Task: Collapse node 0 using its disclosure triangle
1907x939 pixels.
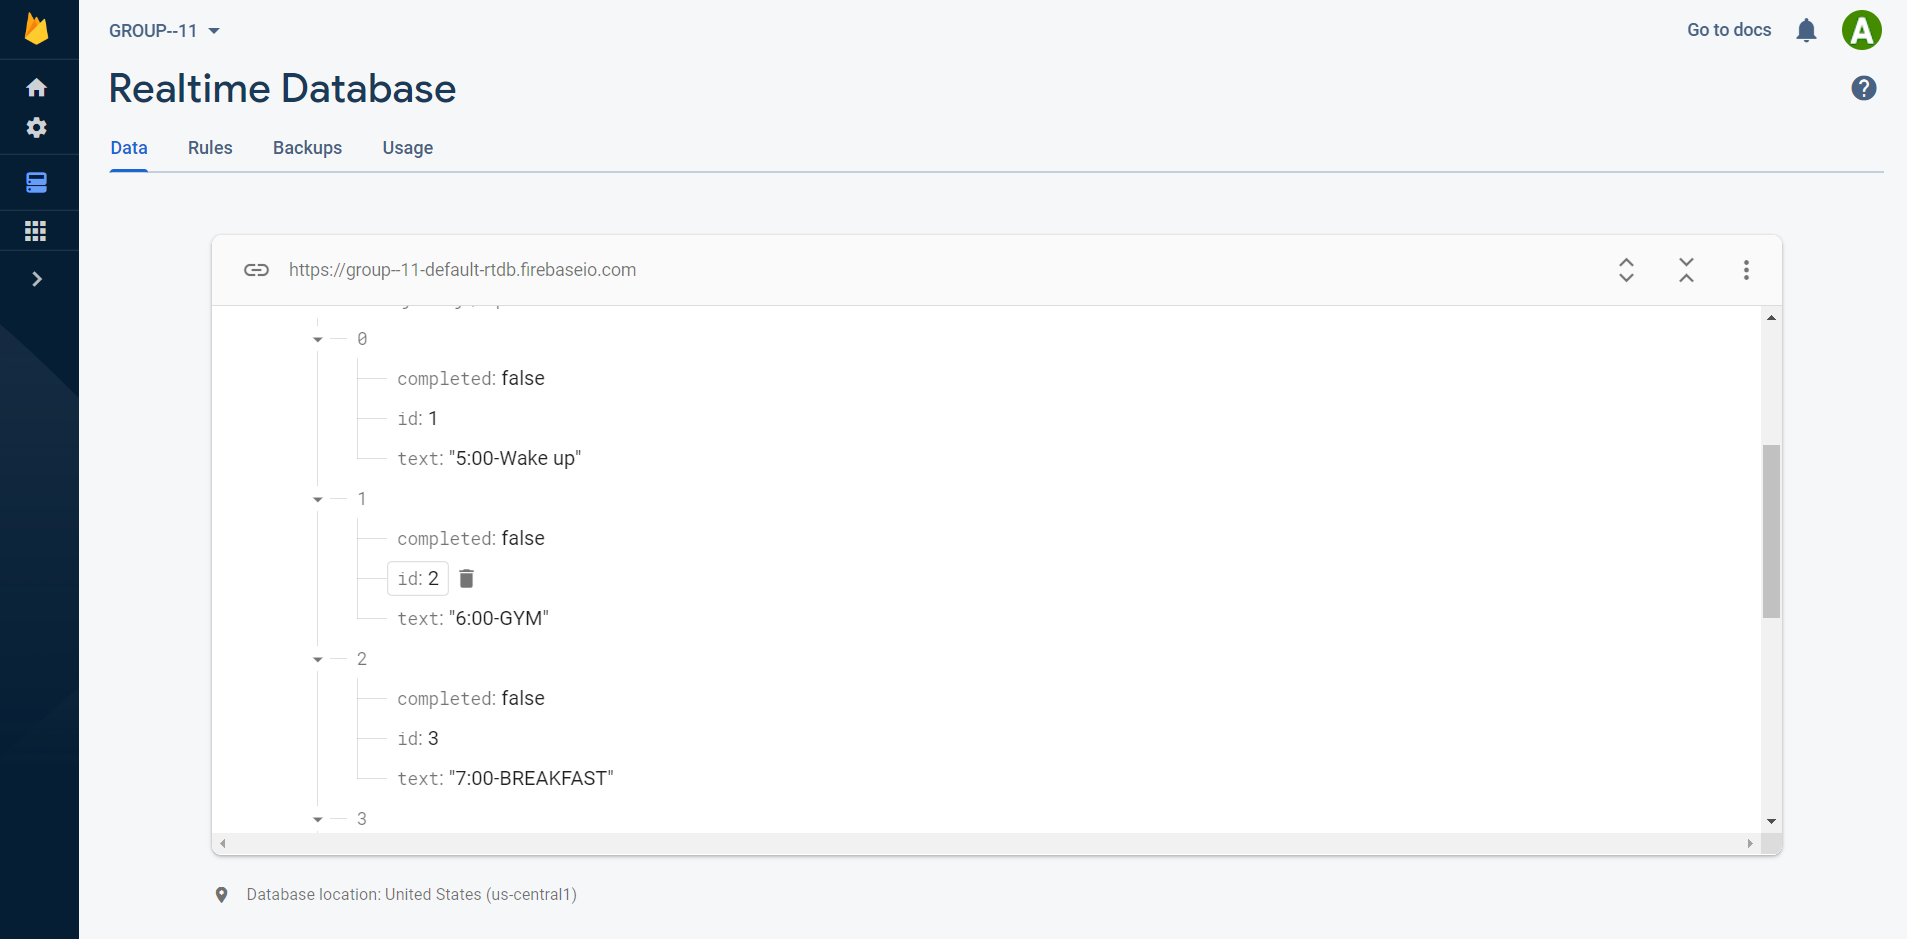Action: click(x=317, y=339)
